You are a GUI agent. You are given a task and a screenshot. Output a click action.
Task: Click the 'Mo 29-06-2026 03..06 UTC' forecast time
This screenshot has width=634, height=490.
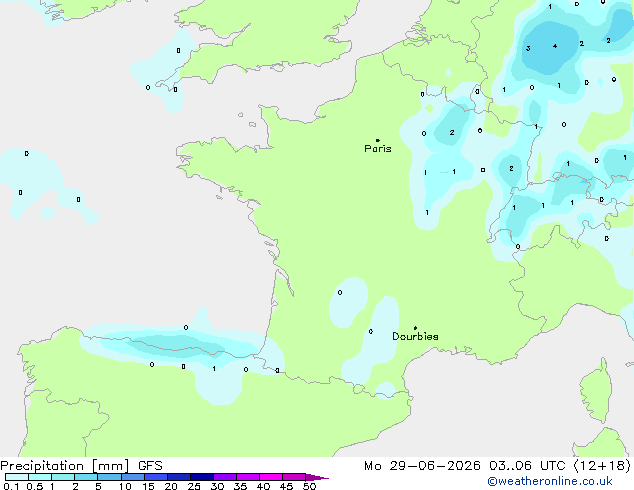pos(465,466)
